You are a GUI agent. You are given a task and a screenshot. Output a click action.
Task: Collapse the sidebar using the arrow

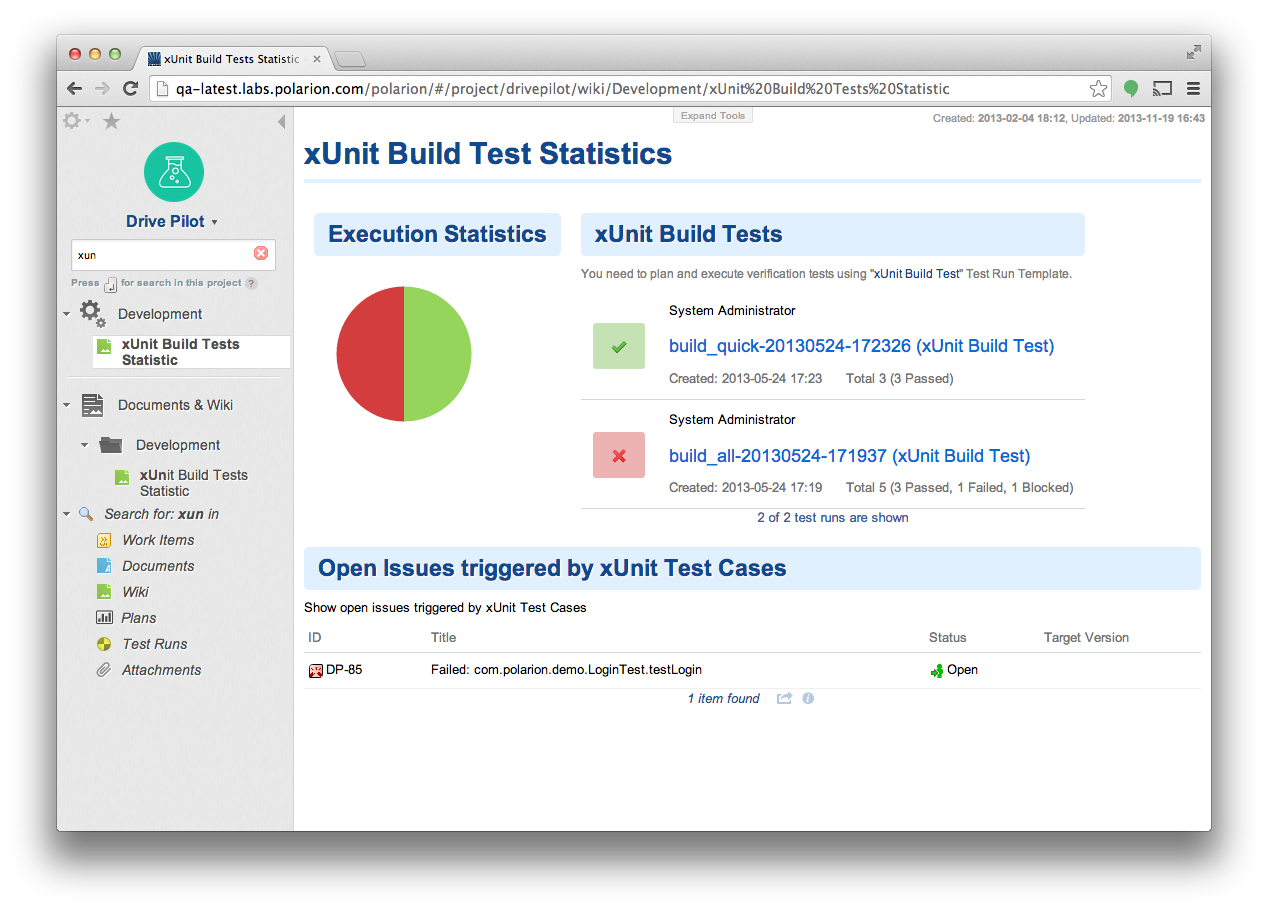281,122
